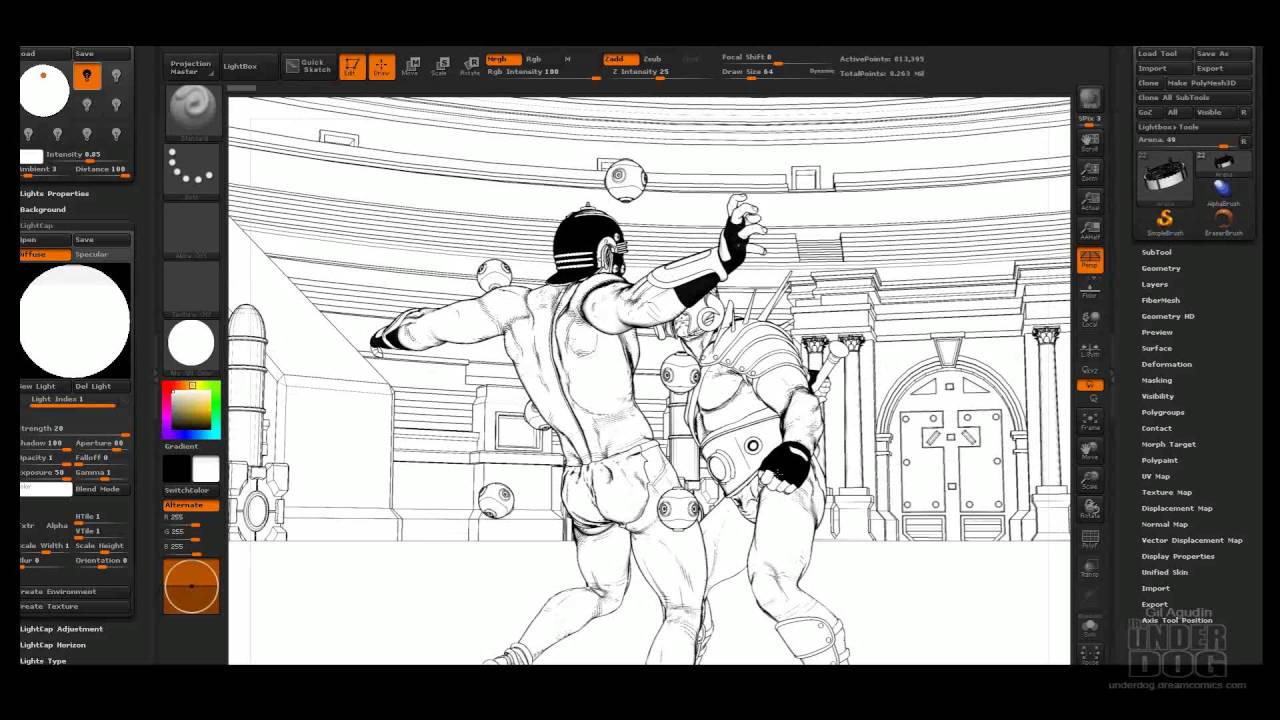This screenshot has height=720, width=1280.
Task: Enable the light bulb right of the active one
Action: (x=117, y=76)
